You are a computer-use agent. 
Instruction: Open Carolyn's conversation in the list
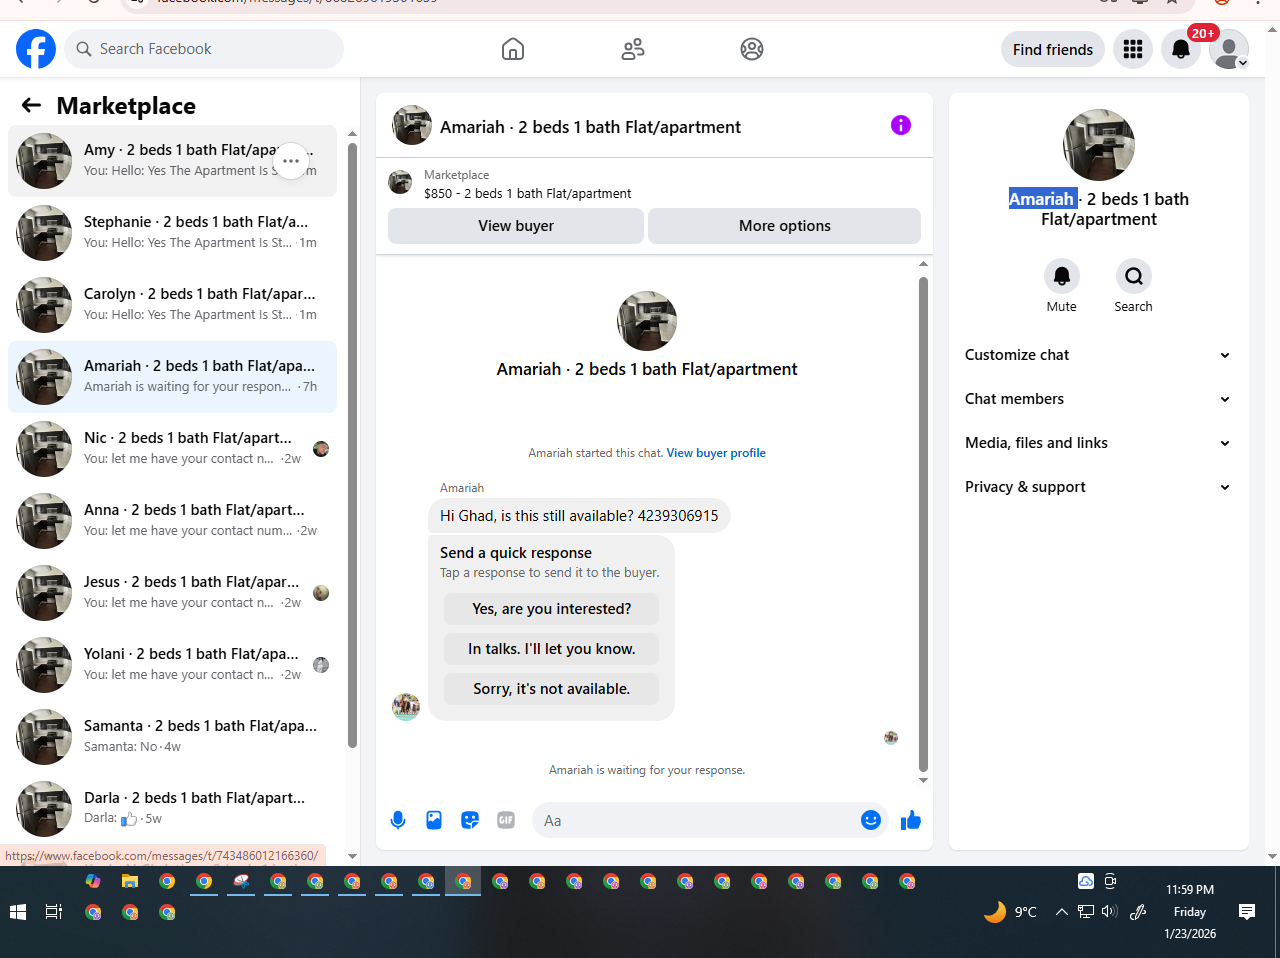coord(172,305)
